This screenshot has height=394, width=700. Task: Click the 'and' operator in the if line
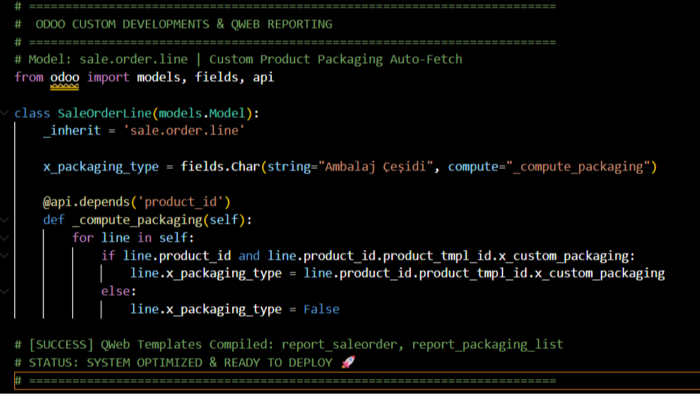[249, 255]
